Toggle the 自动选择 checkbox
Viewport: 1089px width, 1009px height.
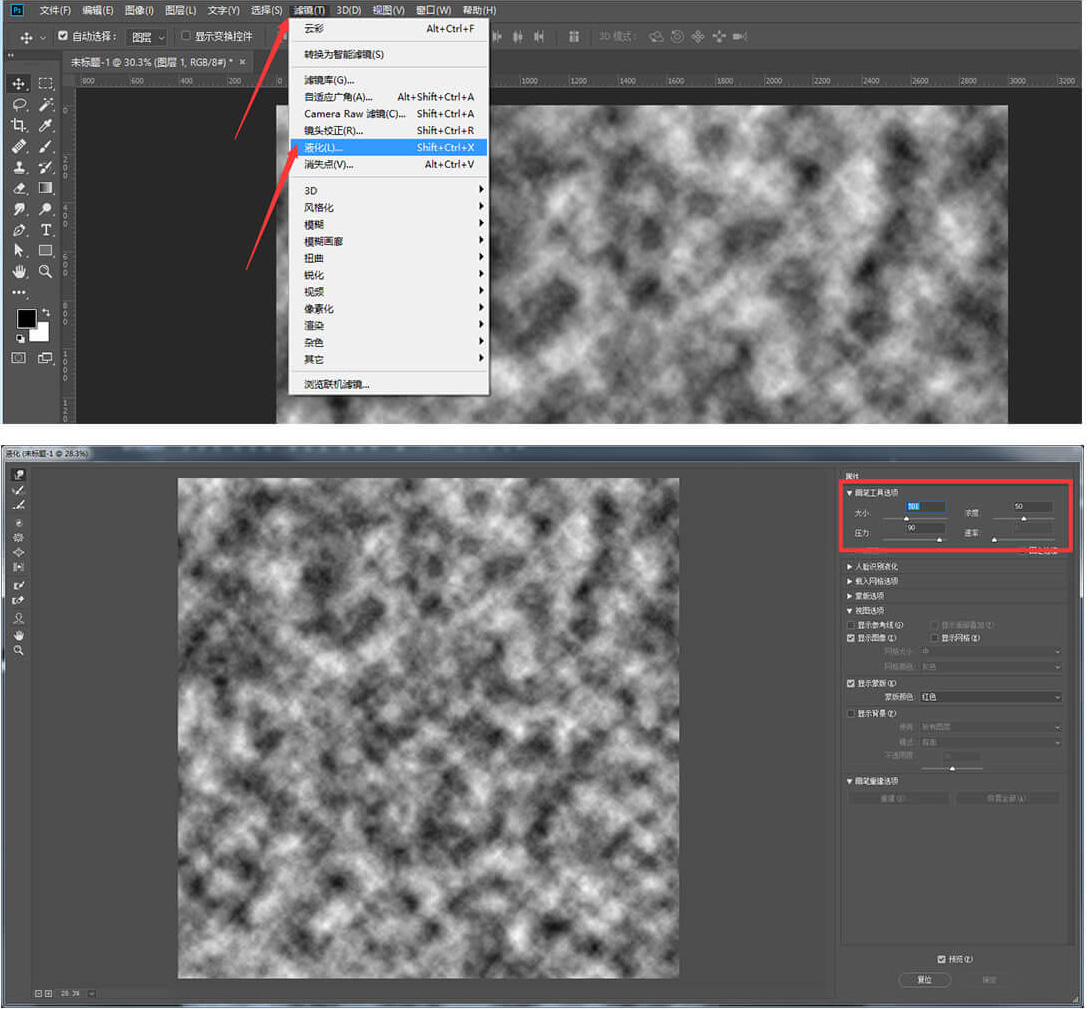coord(64,36)
